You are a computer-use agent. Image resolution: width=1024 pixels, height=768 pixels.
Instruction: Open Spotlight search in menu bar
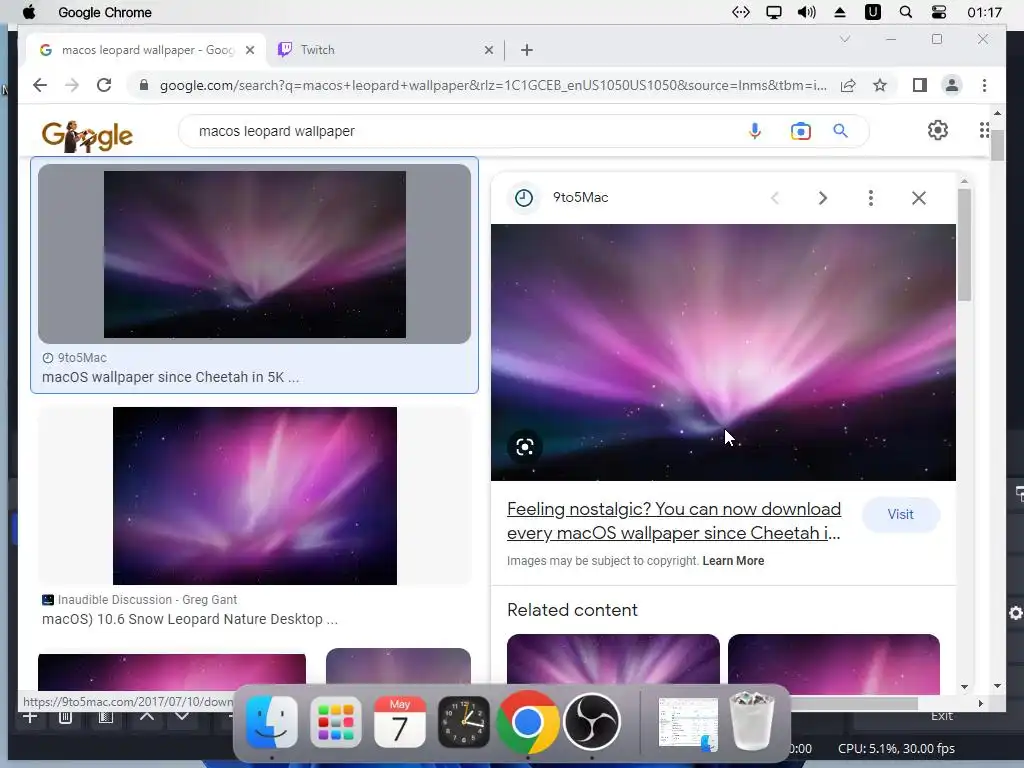point(906,12)
